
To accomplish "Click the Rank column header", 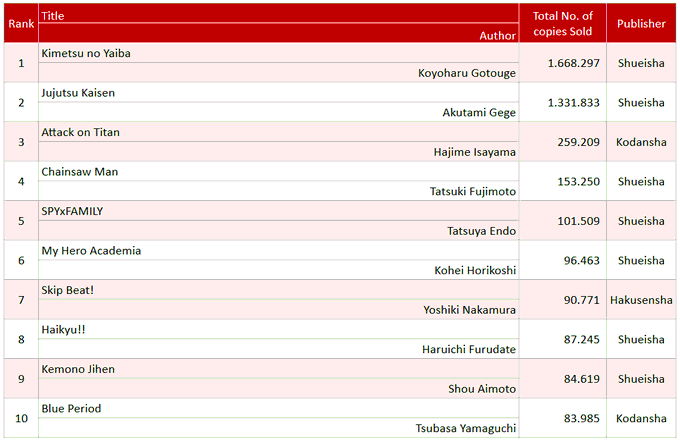I will pos(21,23).
